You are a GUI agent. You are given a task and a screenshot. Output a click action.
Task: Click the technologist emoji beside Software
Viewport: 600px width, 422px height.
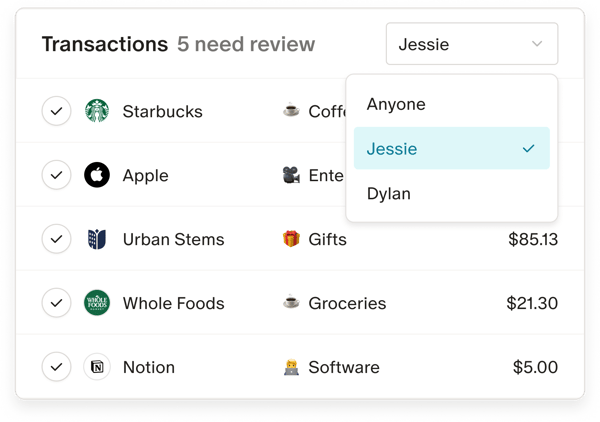pyautogui.click(x=291, y=367)
